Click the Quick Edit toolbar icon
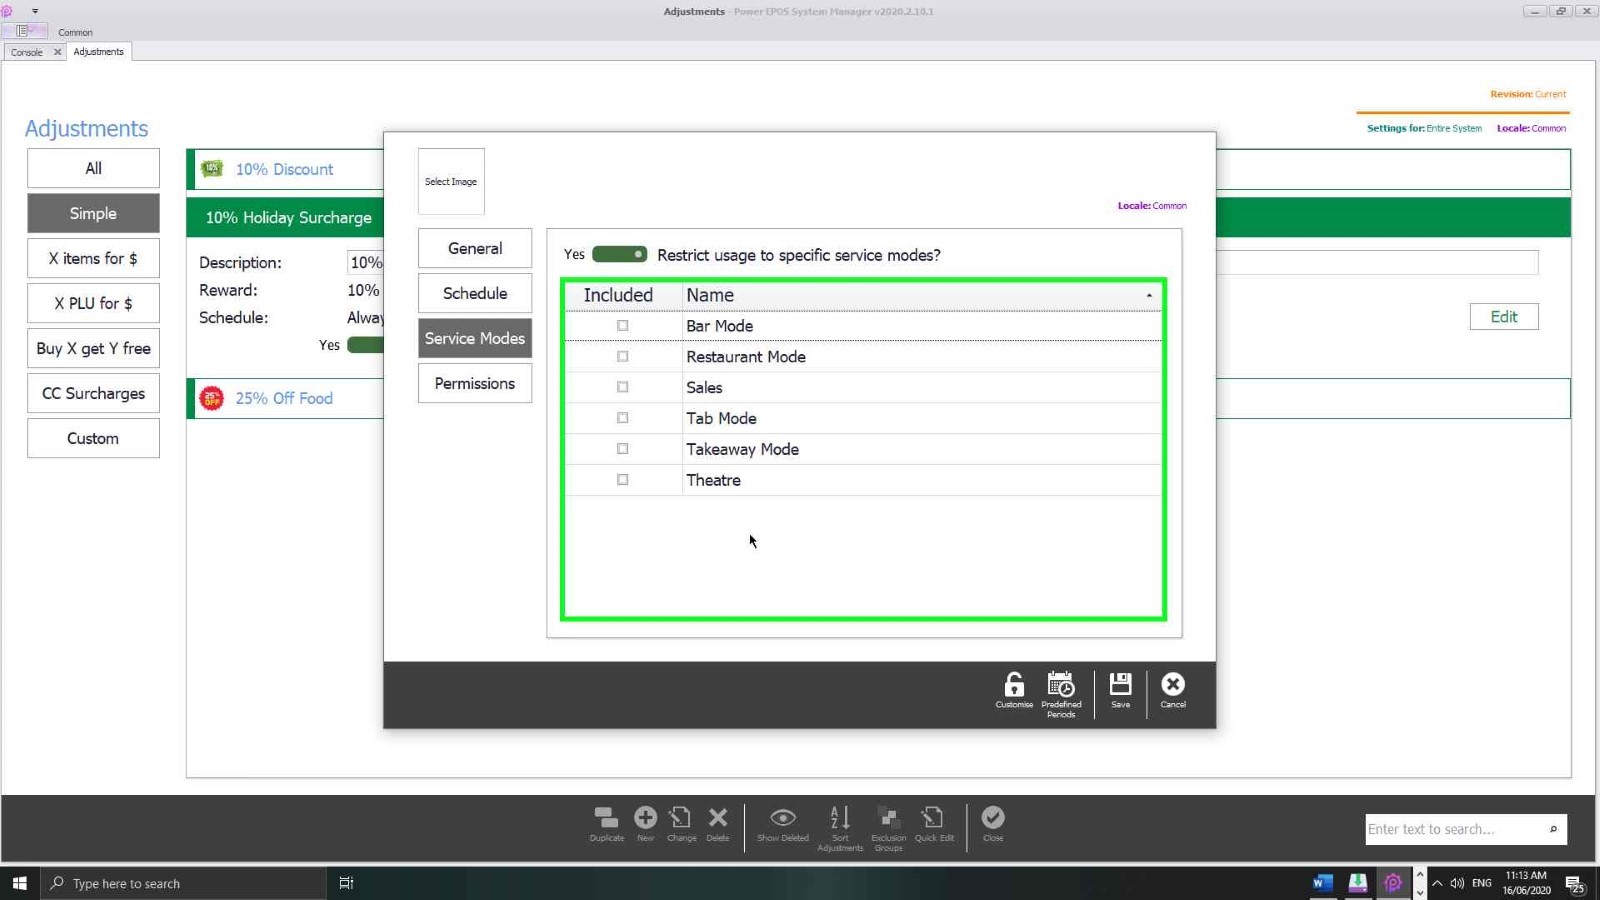This screenshot has width=1600, height=900. [933, 818]
